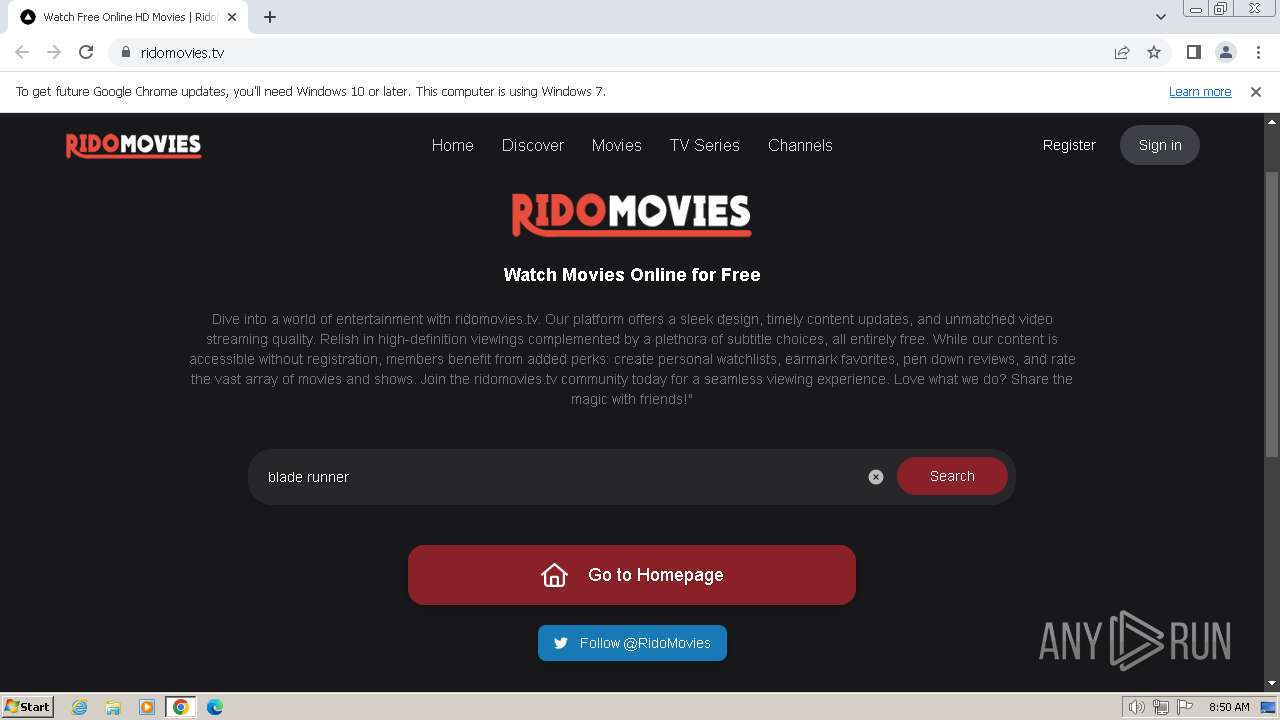Go to the Home nav item
Viewport: 1280px width, 720px height.
[x=453, y=145]
